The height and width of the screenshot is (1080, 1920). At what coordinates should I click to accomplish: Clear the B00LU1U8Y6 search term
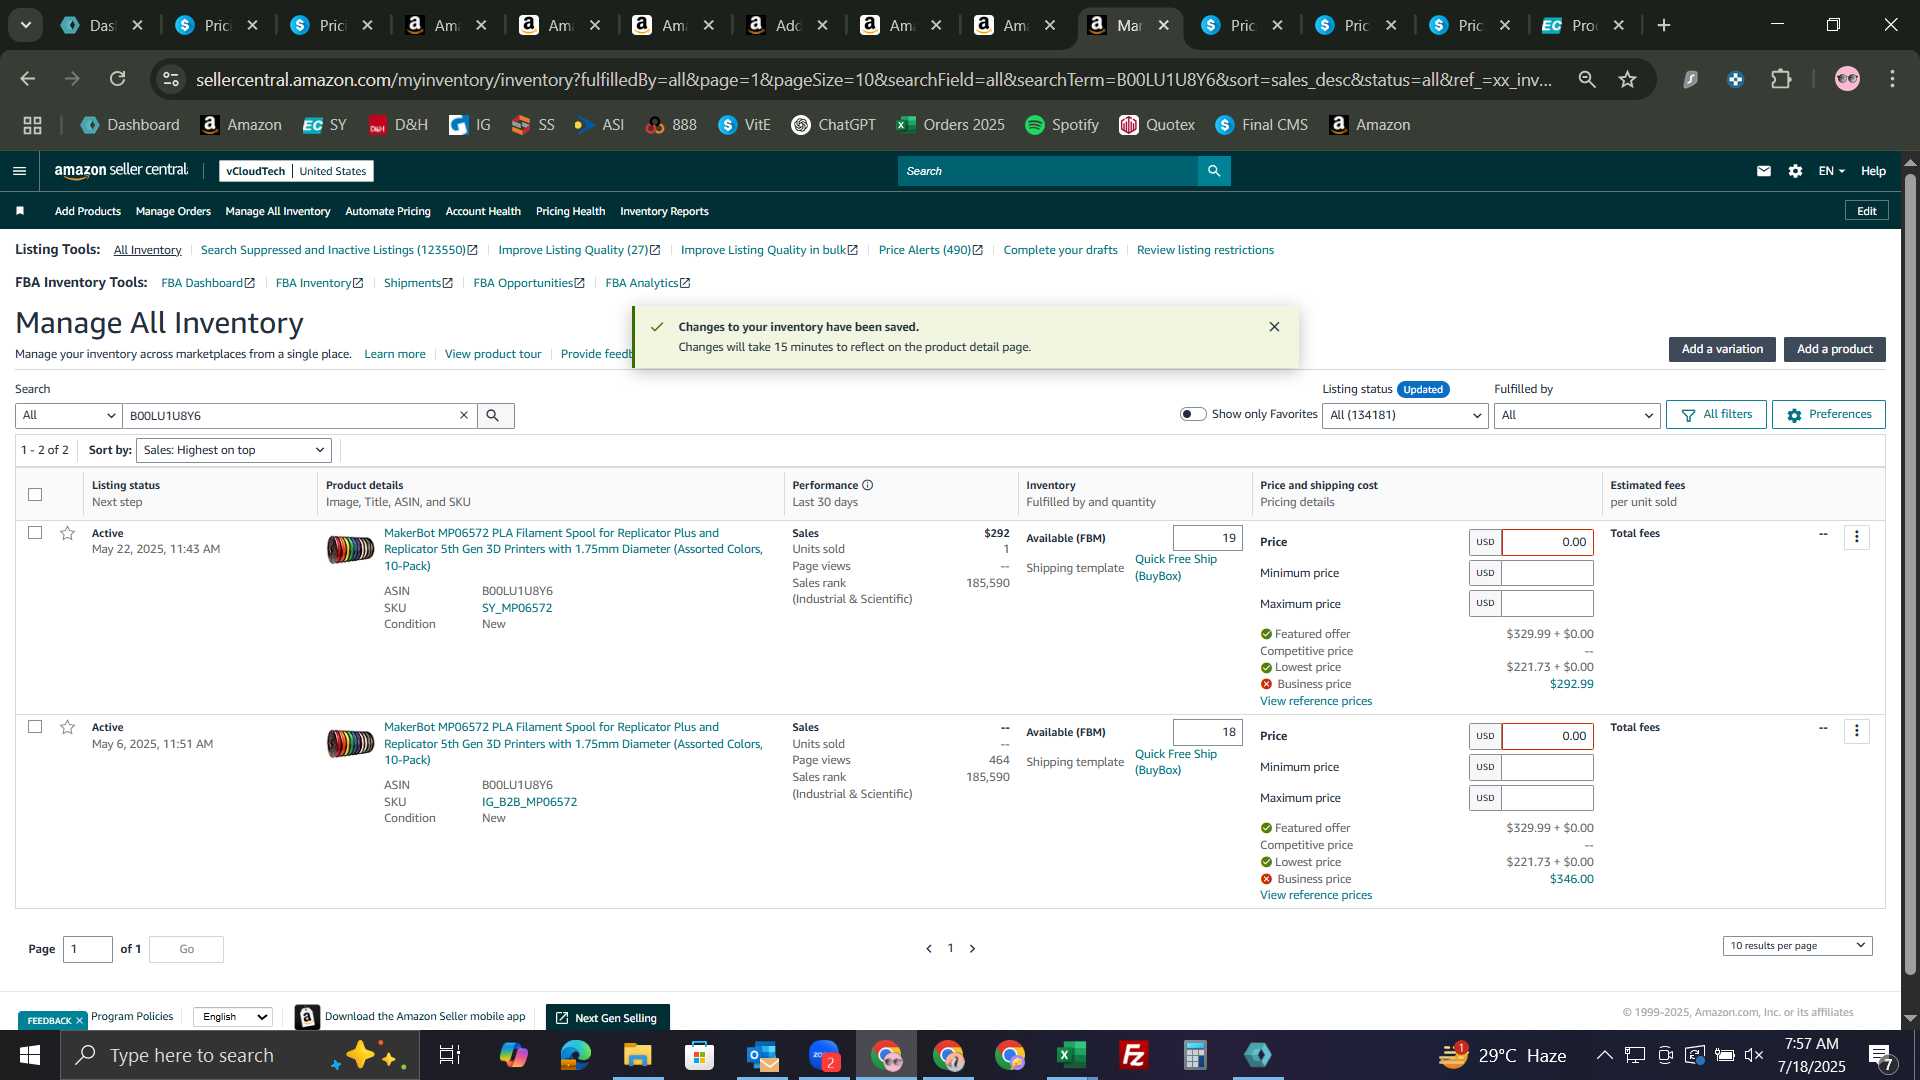(463, 415)
